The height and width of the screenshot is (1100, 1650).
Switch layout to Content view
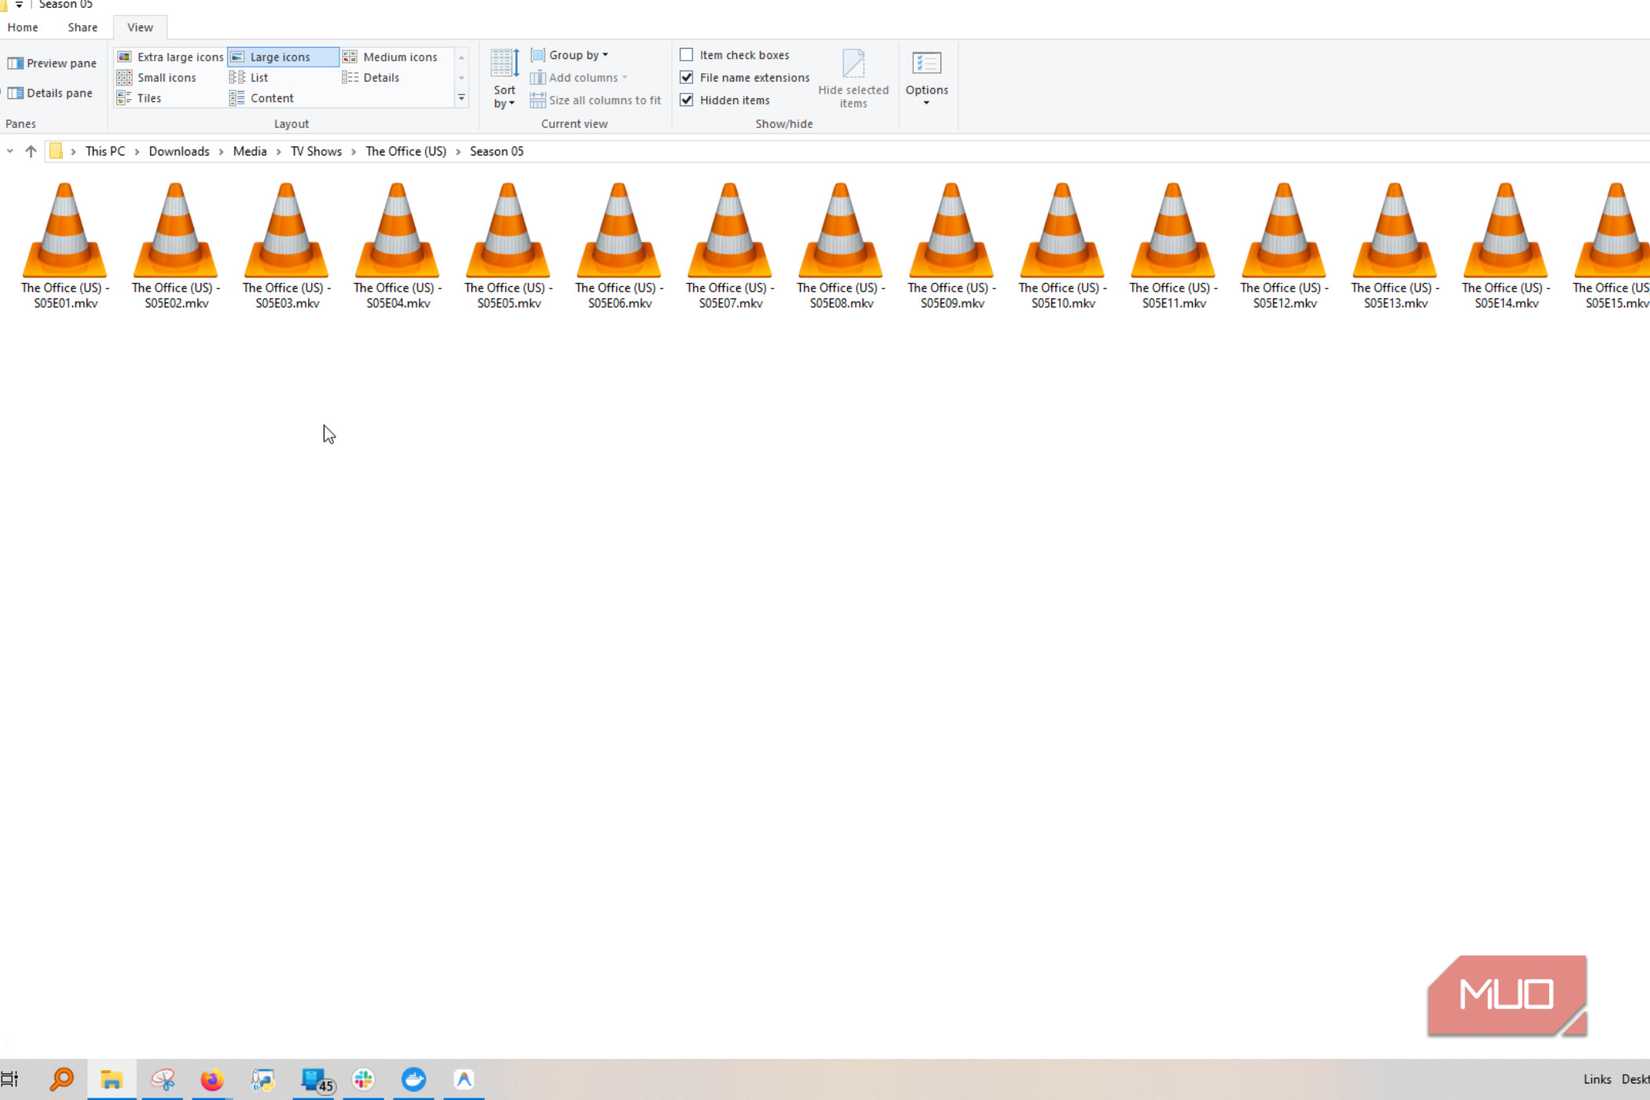tap(261, 98)
